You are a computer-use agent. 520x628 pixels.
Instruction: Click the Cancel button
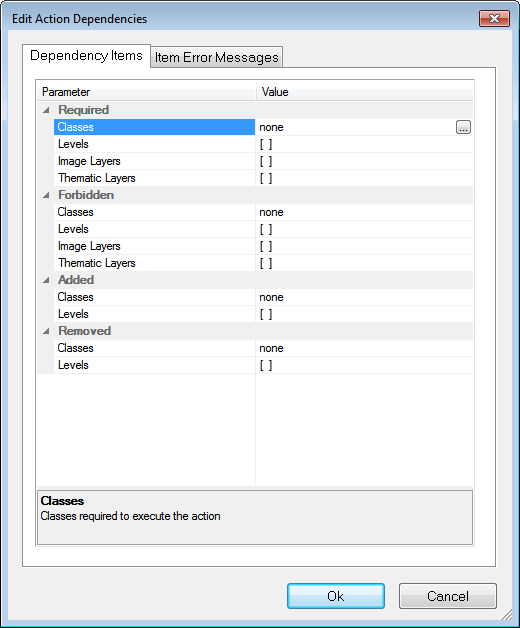(x=447, y=596)
